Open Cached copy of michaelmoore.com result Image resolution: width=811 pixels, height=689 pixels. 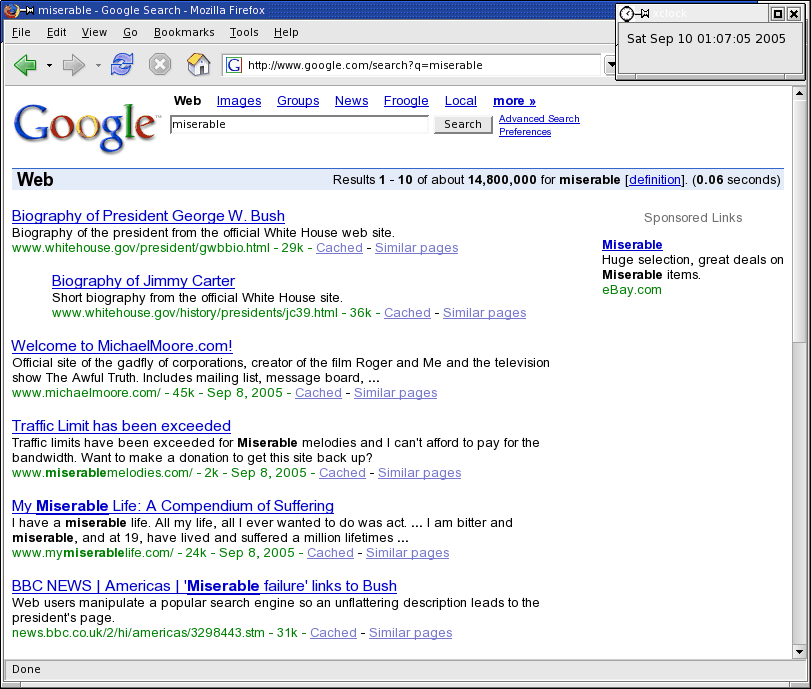[x=318, y=393]
